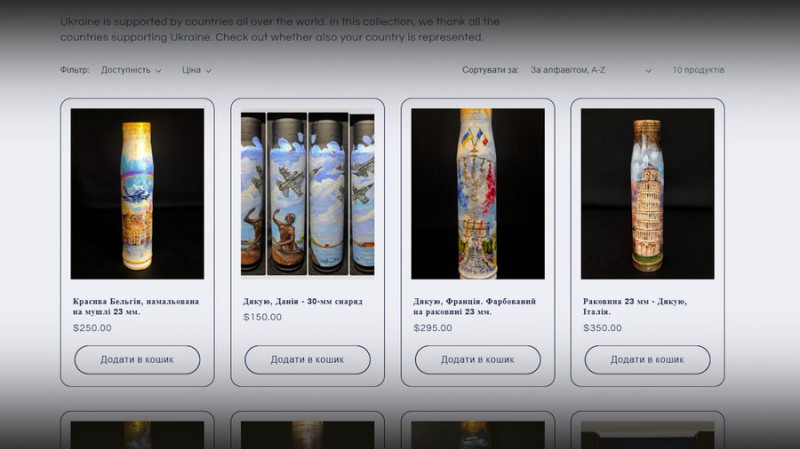Open the Дякую, Данія - 30-мм снаряд link
The height and width of the screenshot is (449, 800).
click(x=303, y=302)
